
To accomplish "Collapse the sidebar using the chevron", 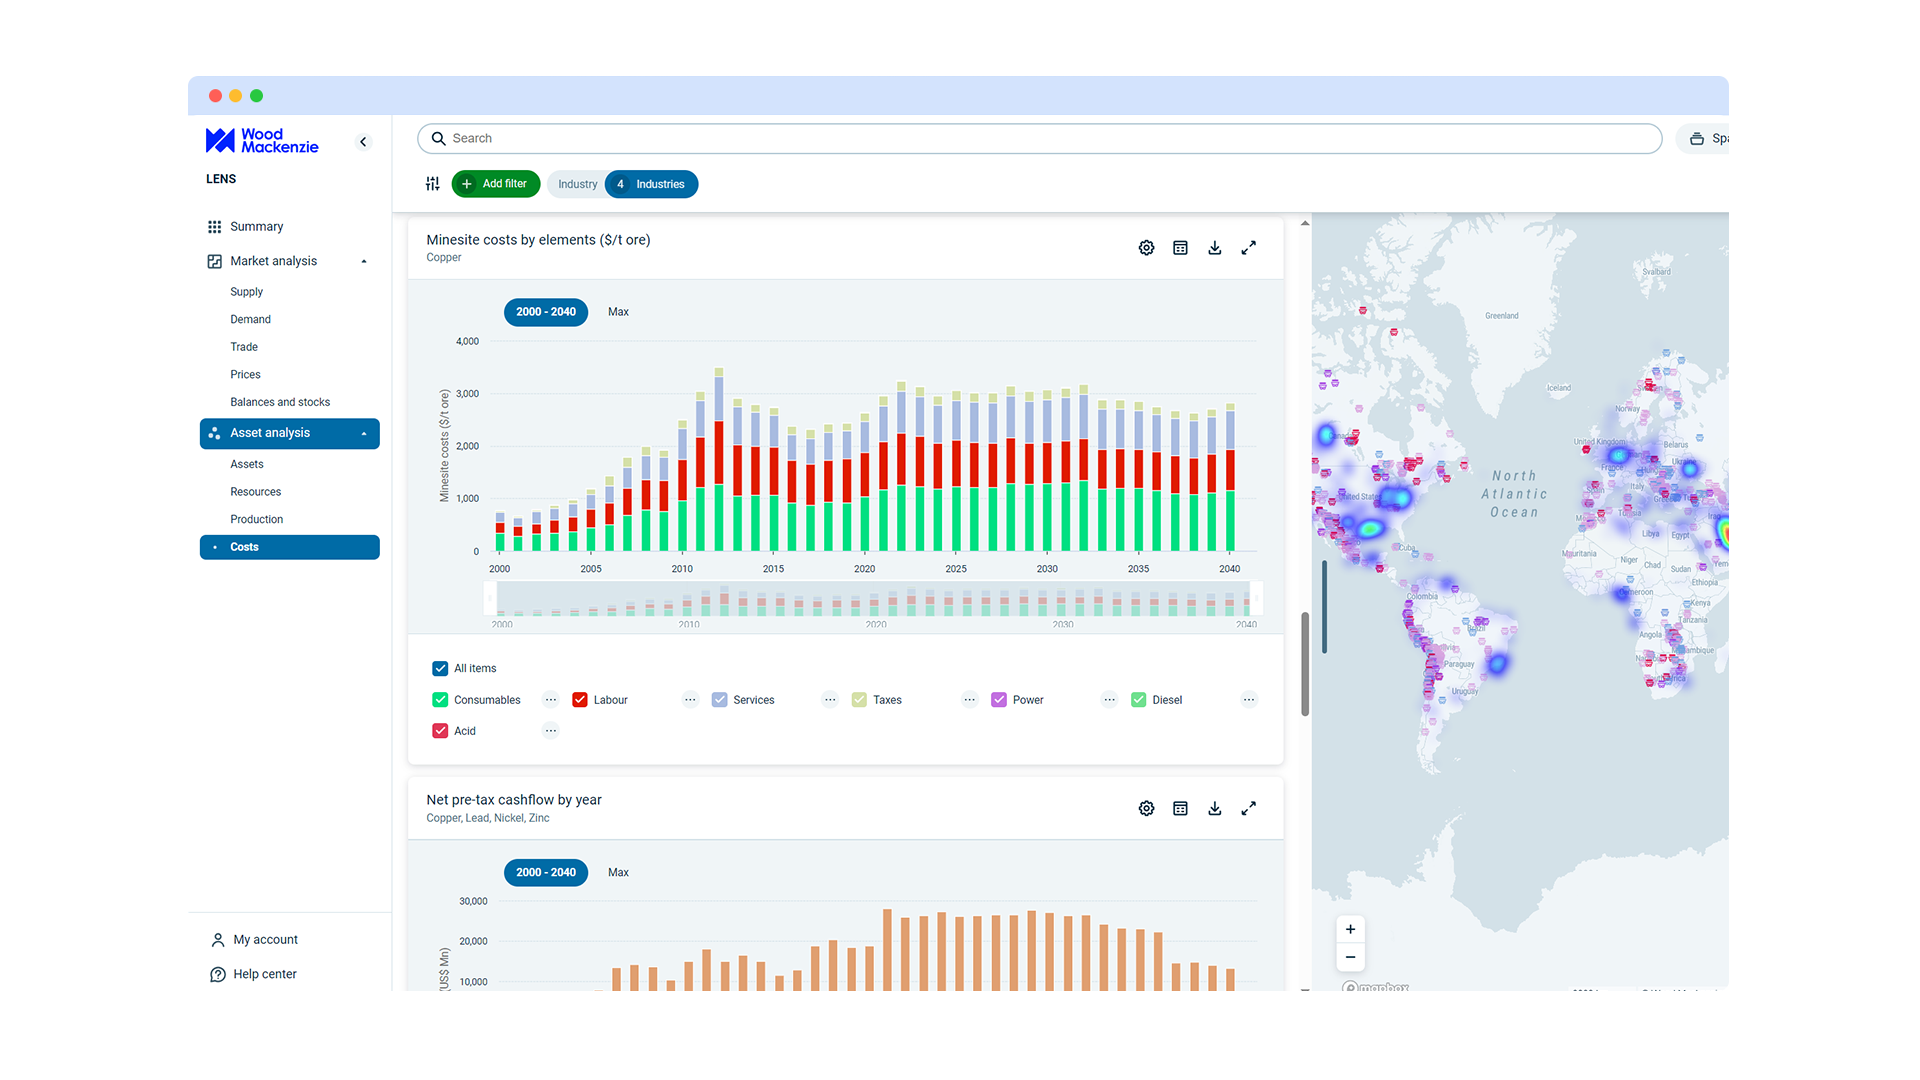I will 363,142.
